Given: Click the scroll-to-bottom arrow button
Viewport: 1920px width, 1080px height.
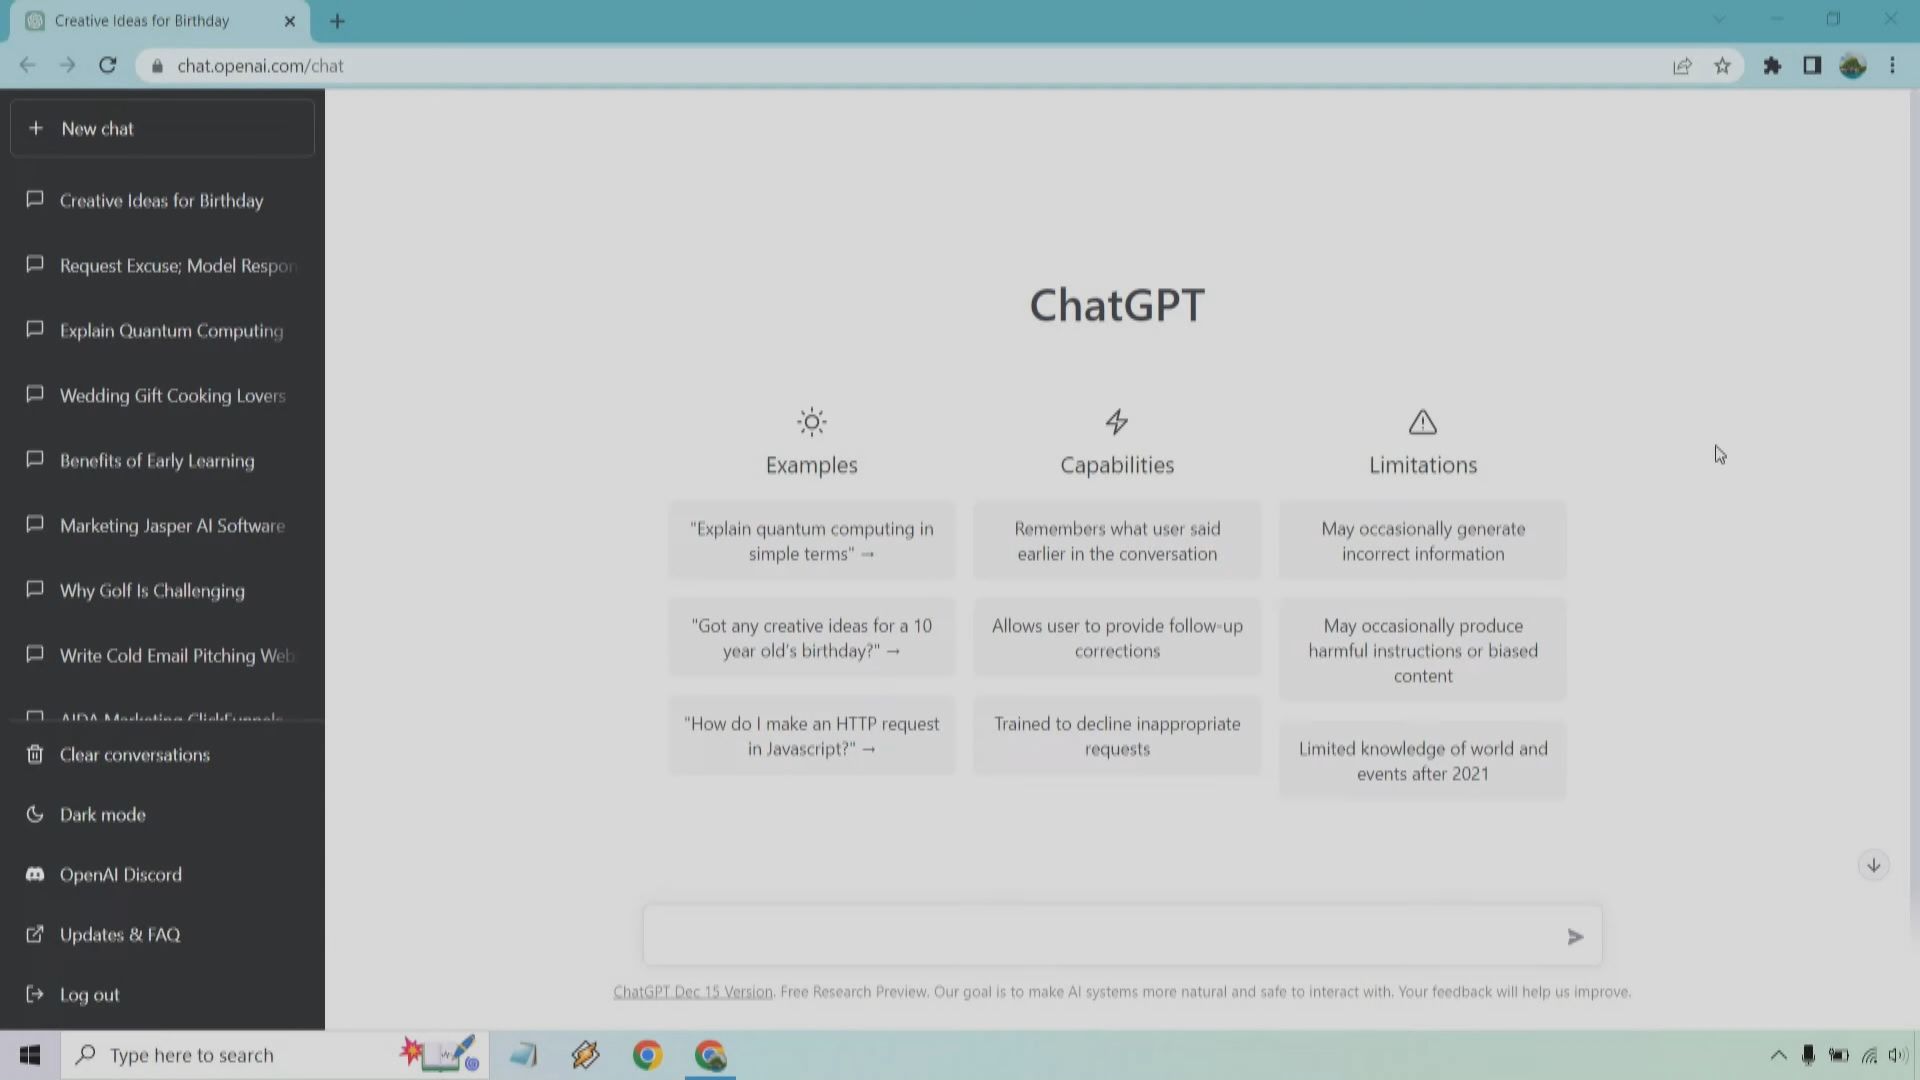Looking at the screenshot, I should point(1873,866).
